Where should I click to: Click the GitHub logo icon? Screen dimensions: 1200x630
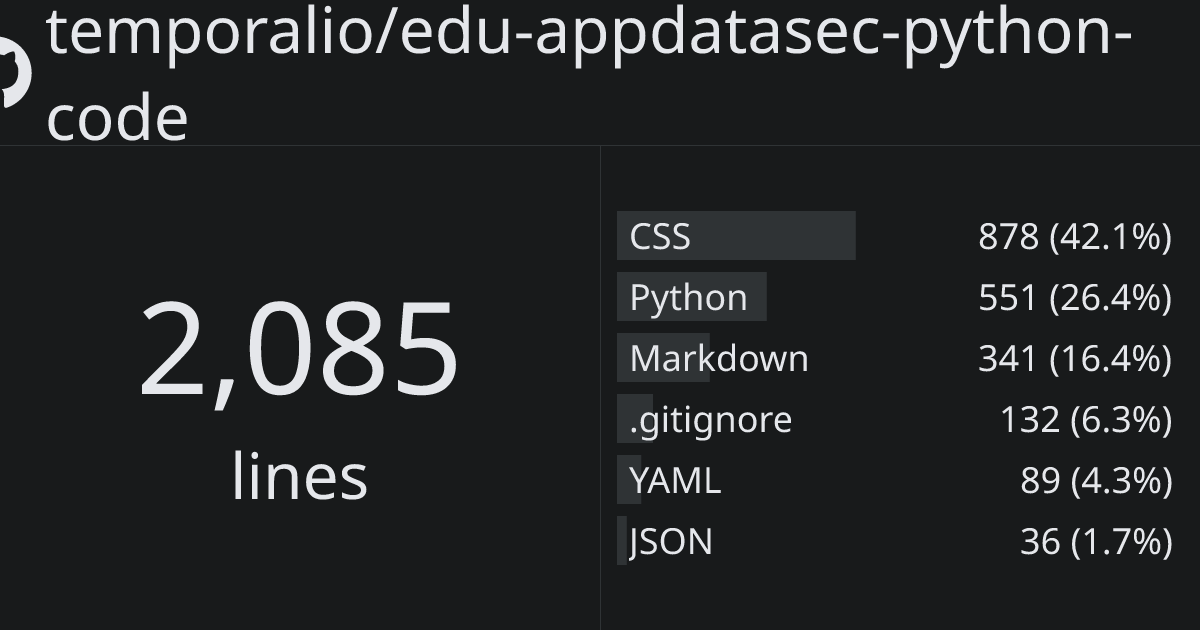pos(14,72)
